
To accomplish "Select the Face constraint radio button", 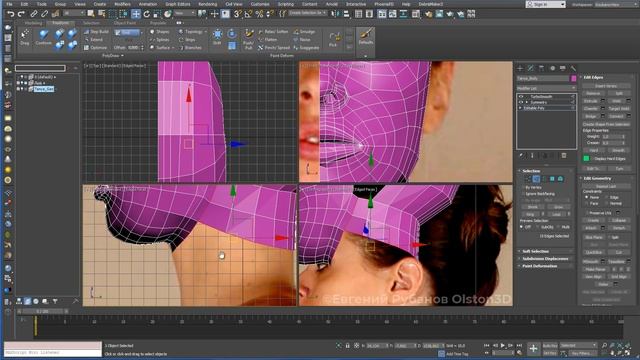I will coord(587,203).
